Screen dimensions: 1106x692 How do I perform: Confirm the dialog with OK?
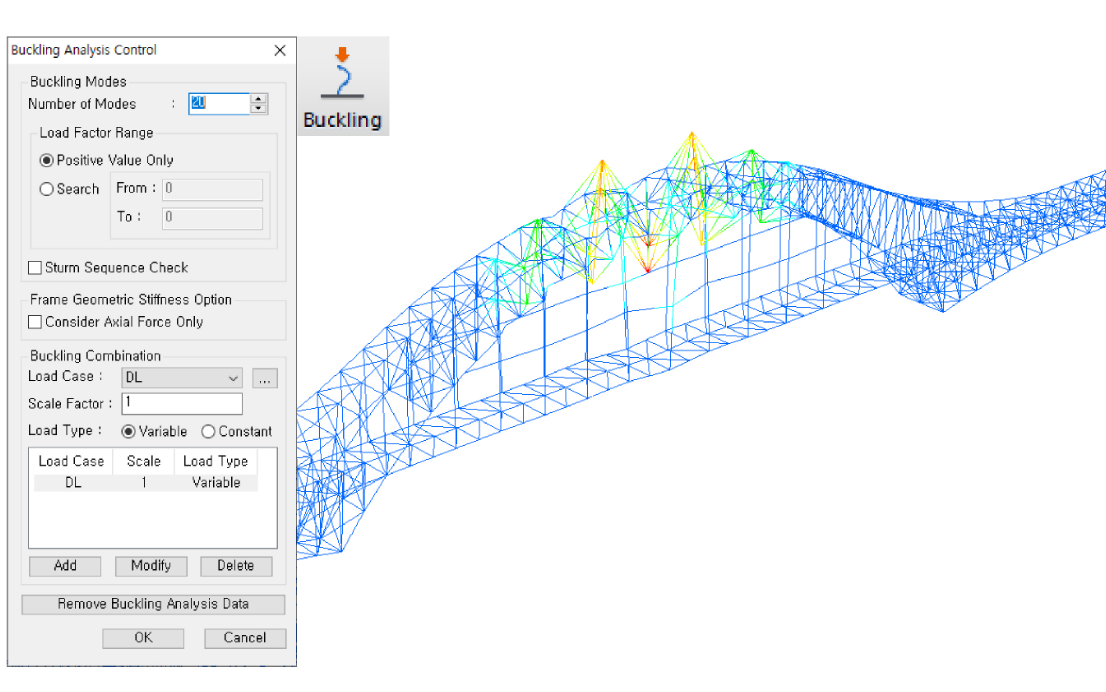coord(143,638)
